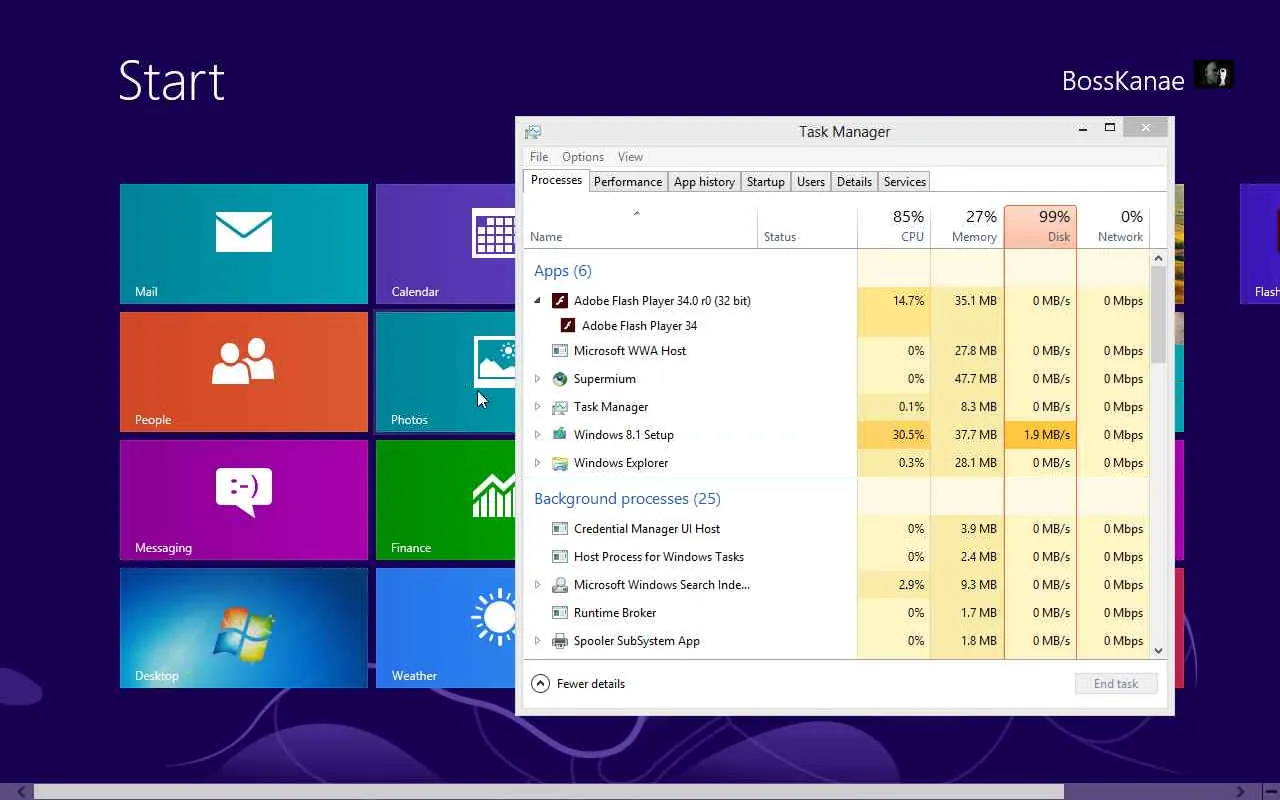The image size is (1280, 800).
Task: Click the Task Manager scrollbar down arrow
Action: click(1159, 650)
